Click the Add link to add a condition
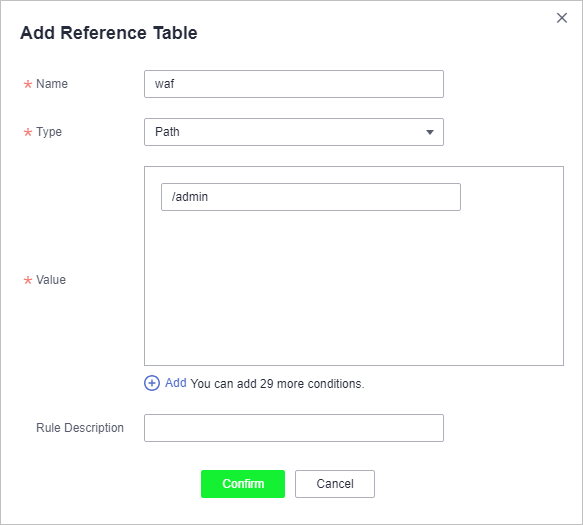Viewport: 583px width, 525px height. [175, 383]
